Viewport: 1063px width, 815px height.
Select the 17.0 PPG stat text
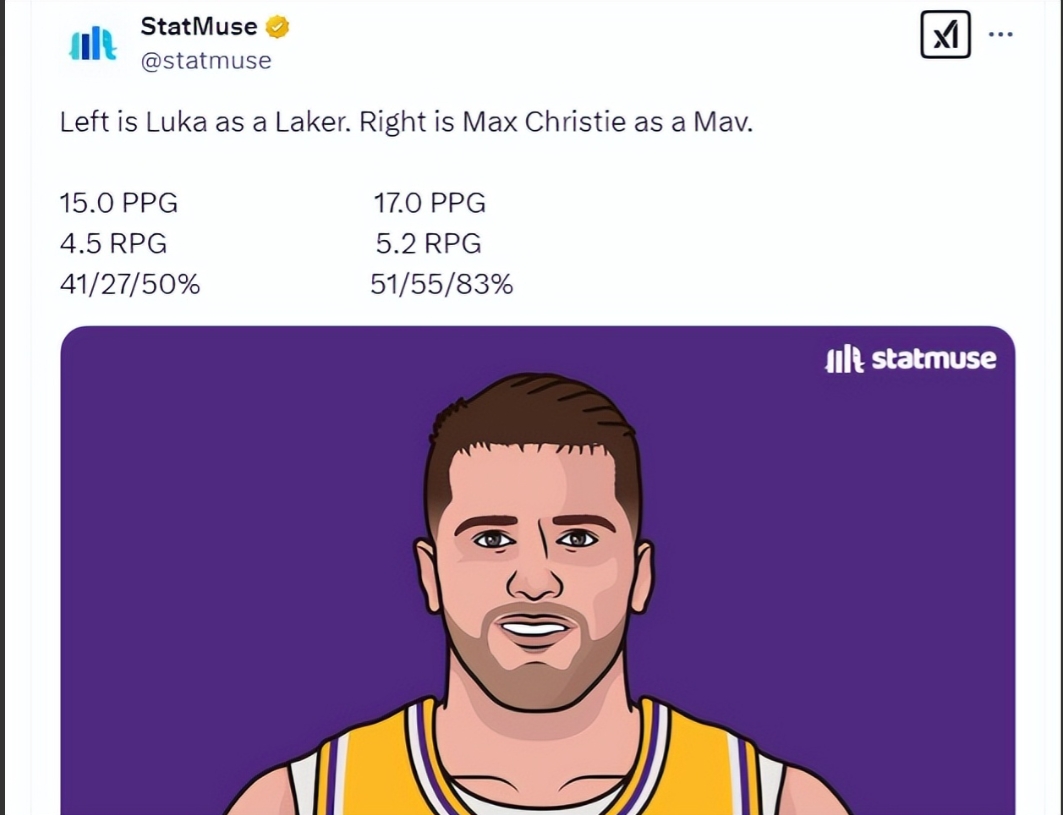pos(430,203)
